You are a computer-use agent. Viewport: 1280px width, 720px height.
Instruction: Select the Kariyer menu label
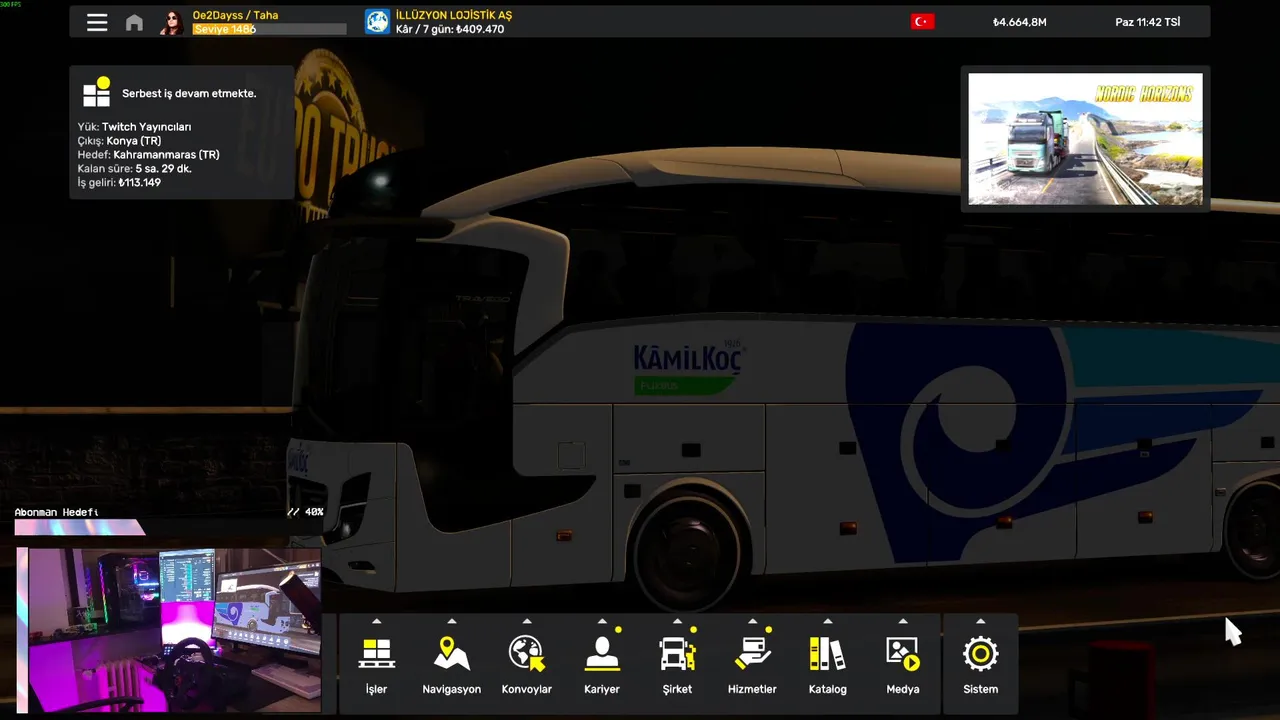click(x=602, y=689)
